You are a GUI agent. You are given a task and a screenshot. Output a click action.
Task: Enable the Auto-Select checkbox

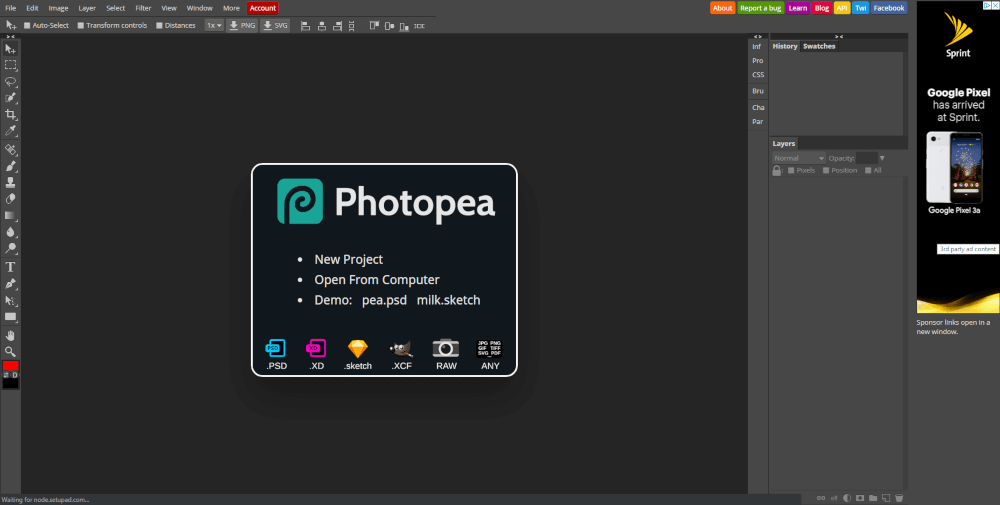coord(27,26)
